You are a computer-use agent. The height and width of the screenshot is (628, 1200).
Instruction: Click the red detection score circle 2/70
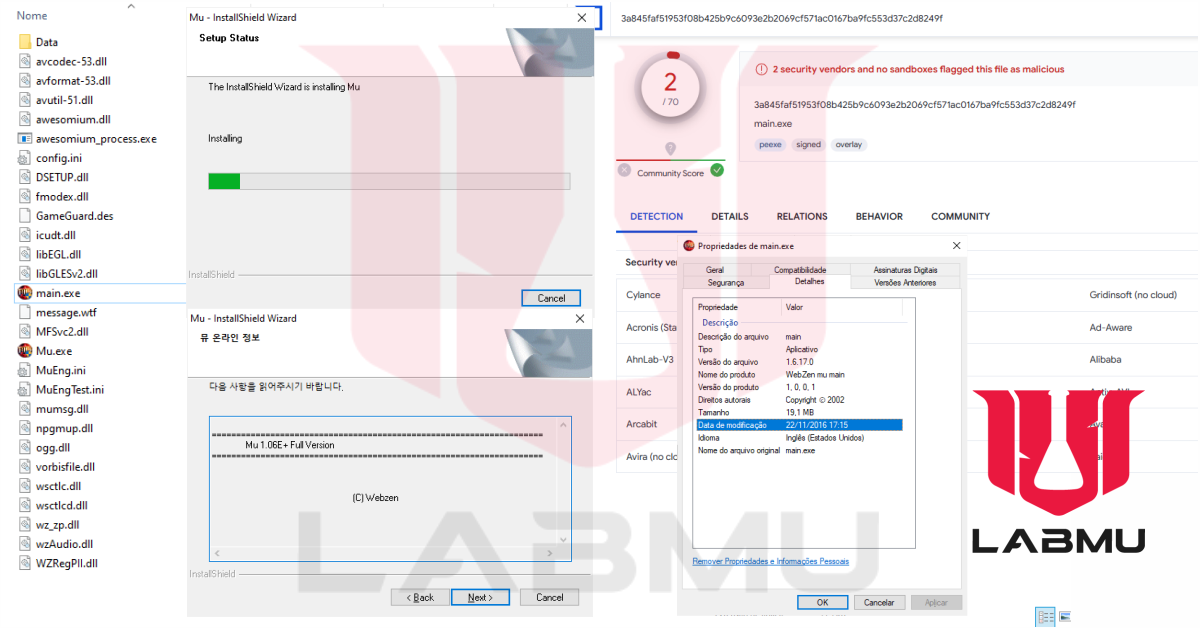point(670,87)
